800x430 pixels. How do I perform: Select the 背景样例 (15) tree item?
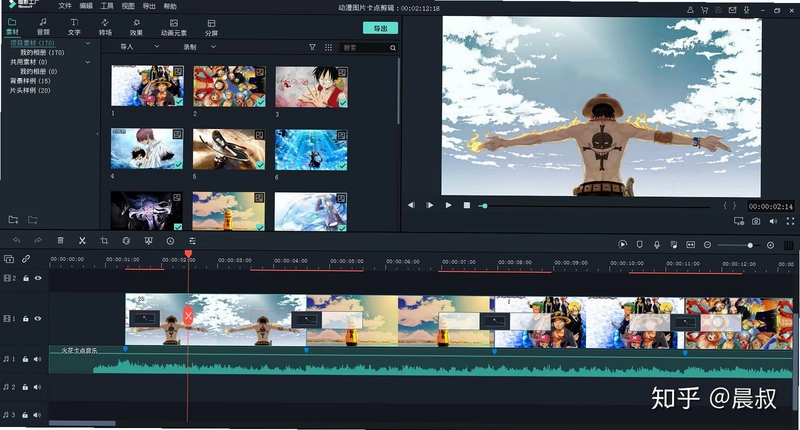(30, 81)
